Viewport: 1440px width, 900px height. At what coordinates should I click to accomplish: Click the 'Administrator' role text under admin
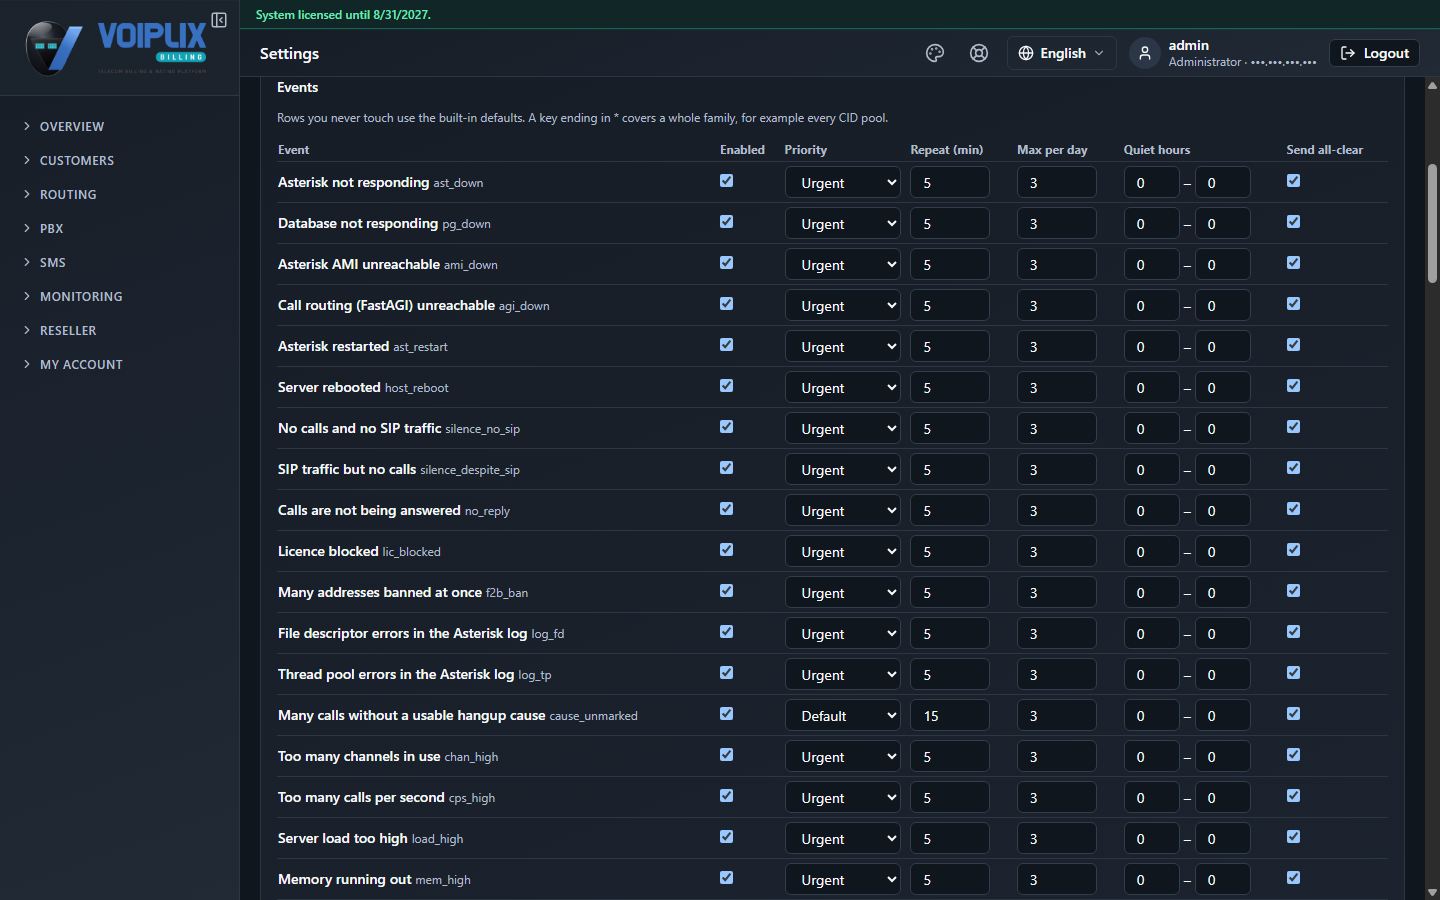pyautogui.click(x=1204, y=62)
